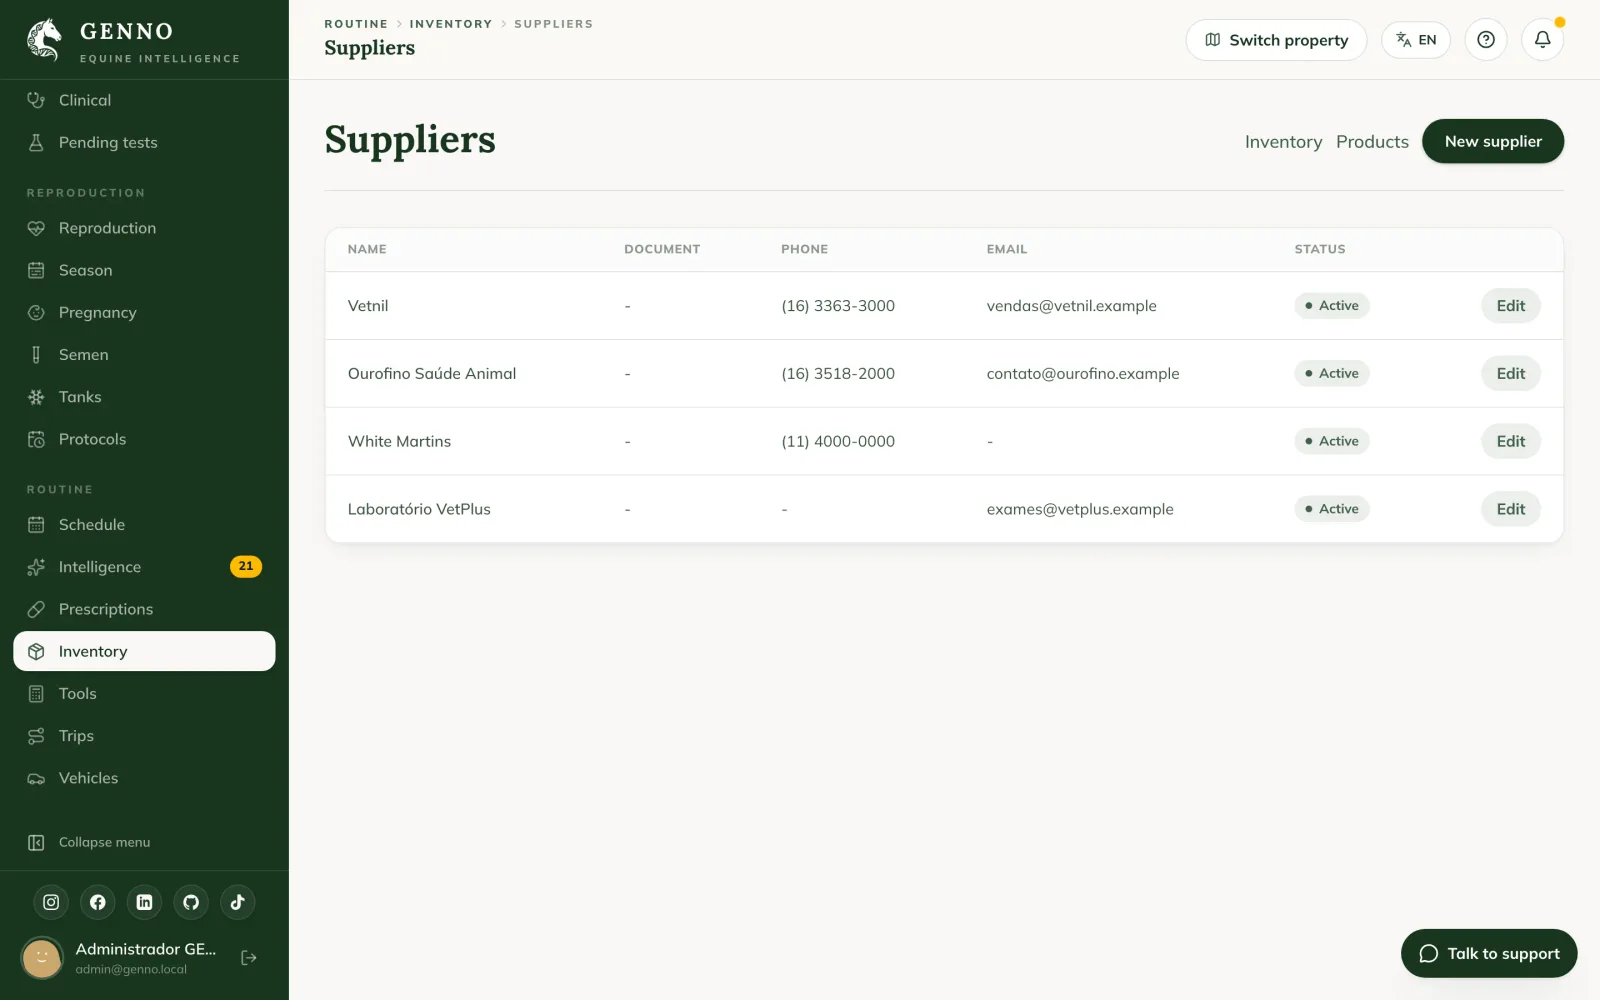Click Talk to support button
1600x1000 pixels.
pyautogui.click(x=1489, y=954)
